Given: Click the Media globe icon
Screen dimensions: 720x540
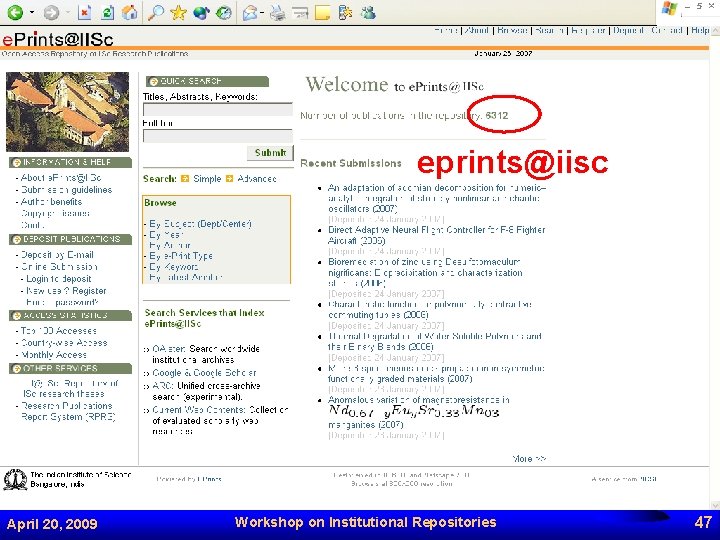Looking at the screenshot, I should (201, 12).
